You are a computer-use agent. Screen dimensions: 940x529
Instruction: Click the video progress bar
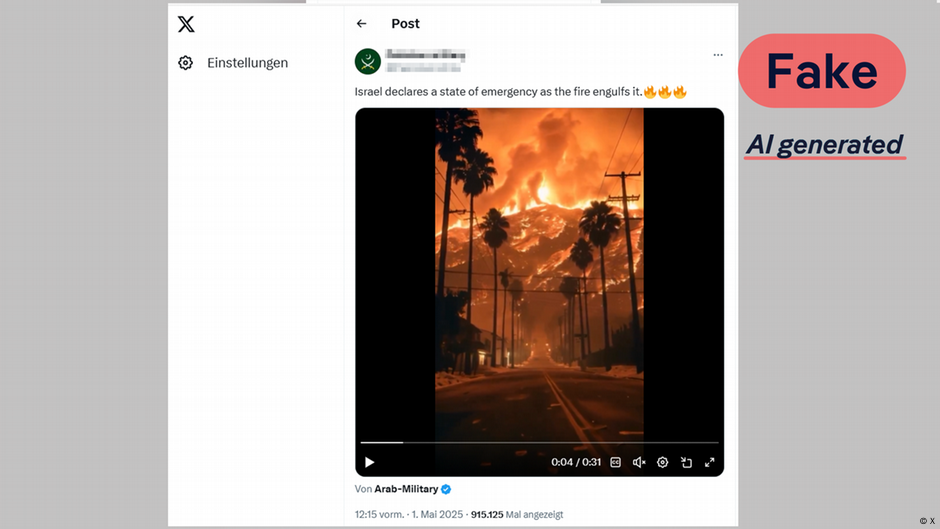pos(540,443)
